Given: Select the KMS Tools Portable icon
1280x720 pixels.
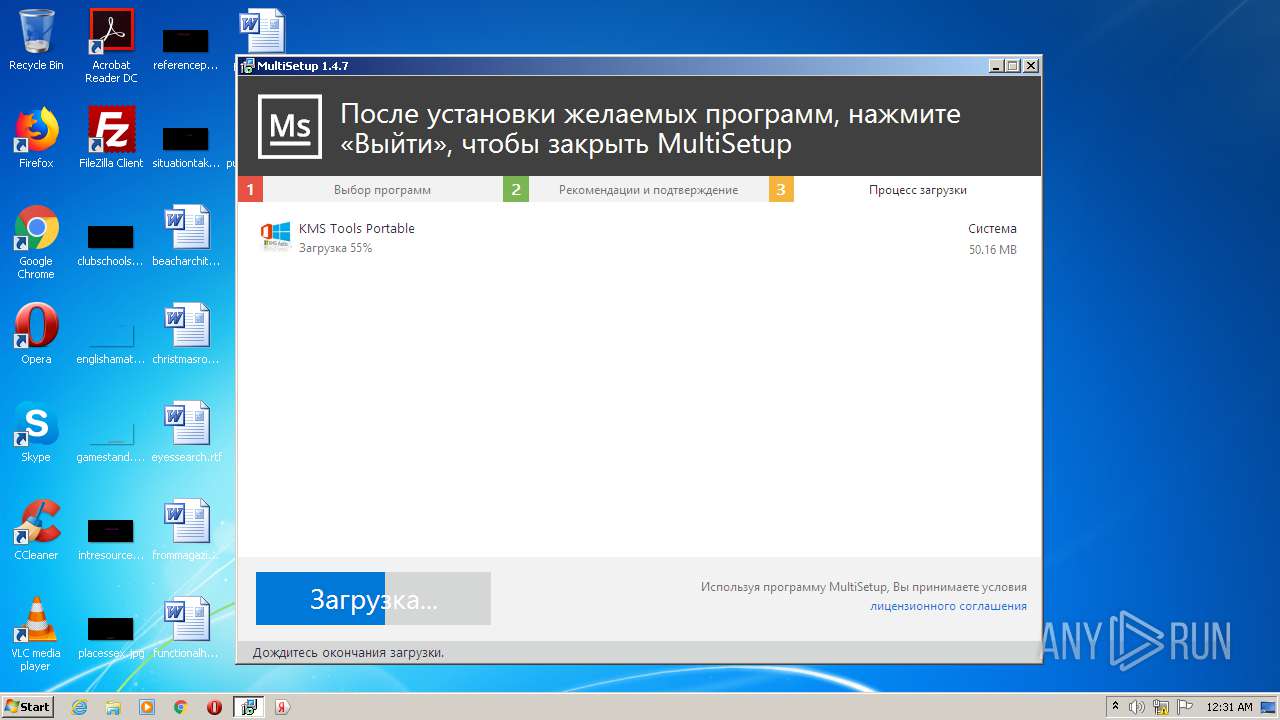Looking at the screenshot, I should pos(275,237).
